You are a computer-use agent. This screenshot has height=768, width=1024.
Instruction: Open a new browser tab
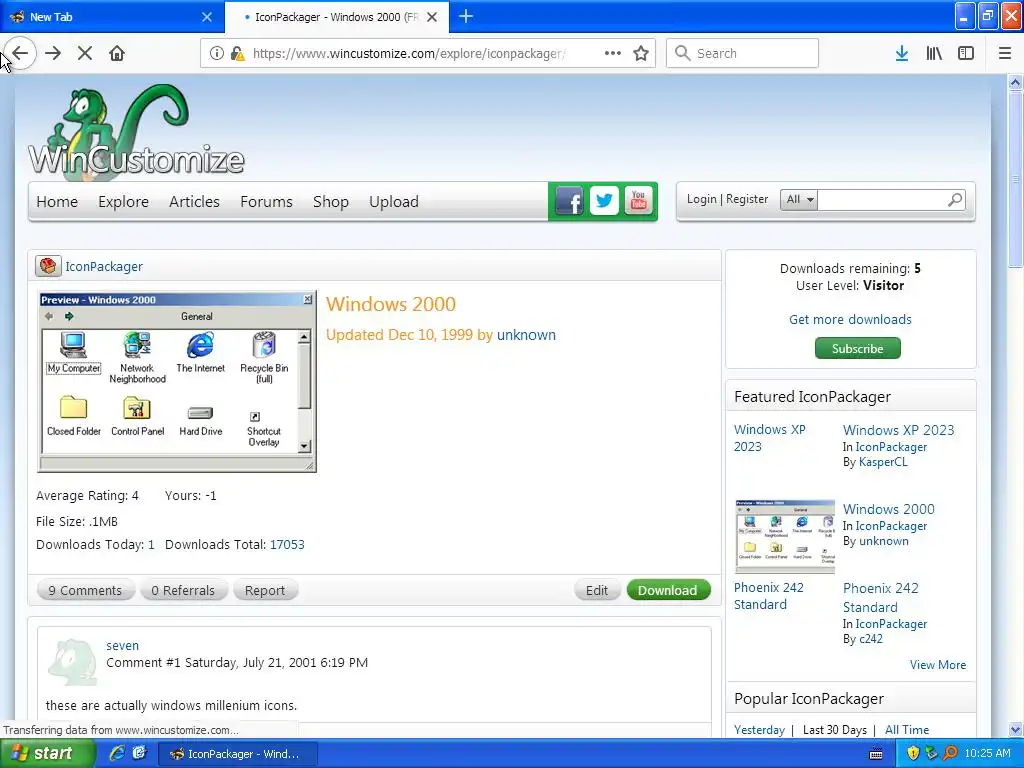click(466, 16)
